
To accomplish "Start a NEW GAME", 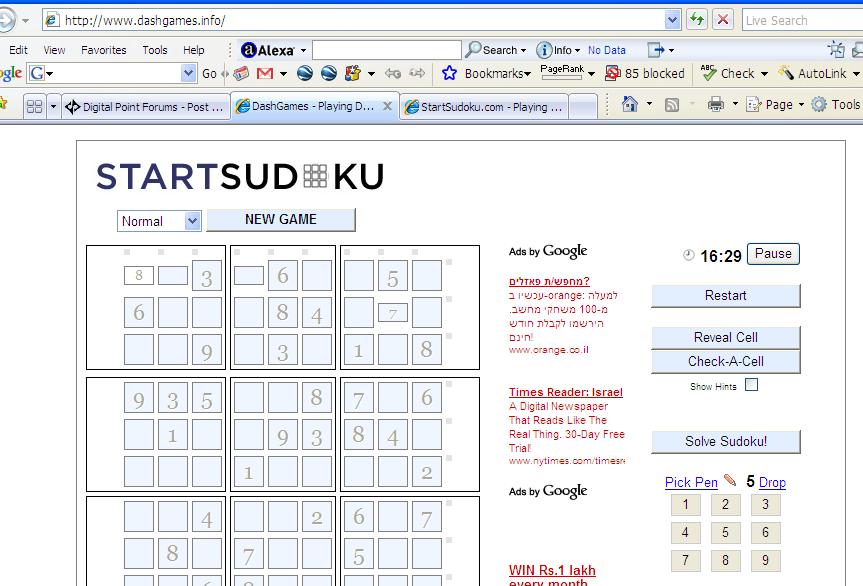I will [x=281, y=220].
